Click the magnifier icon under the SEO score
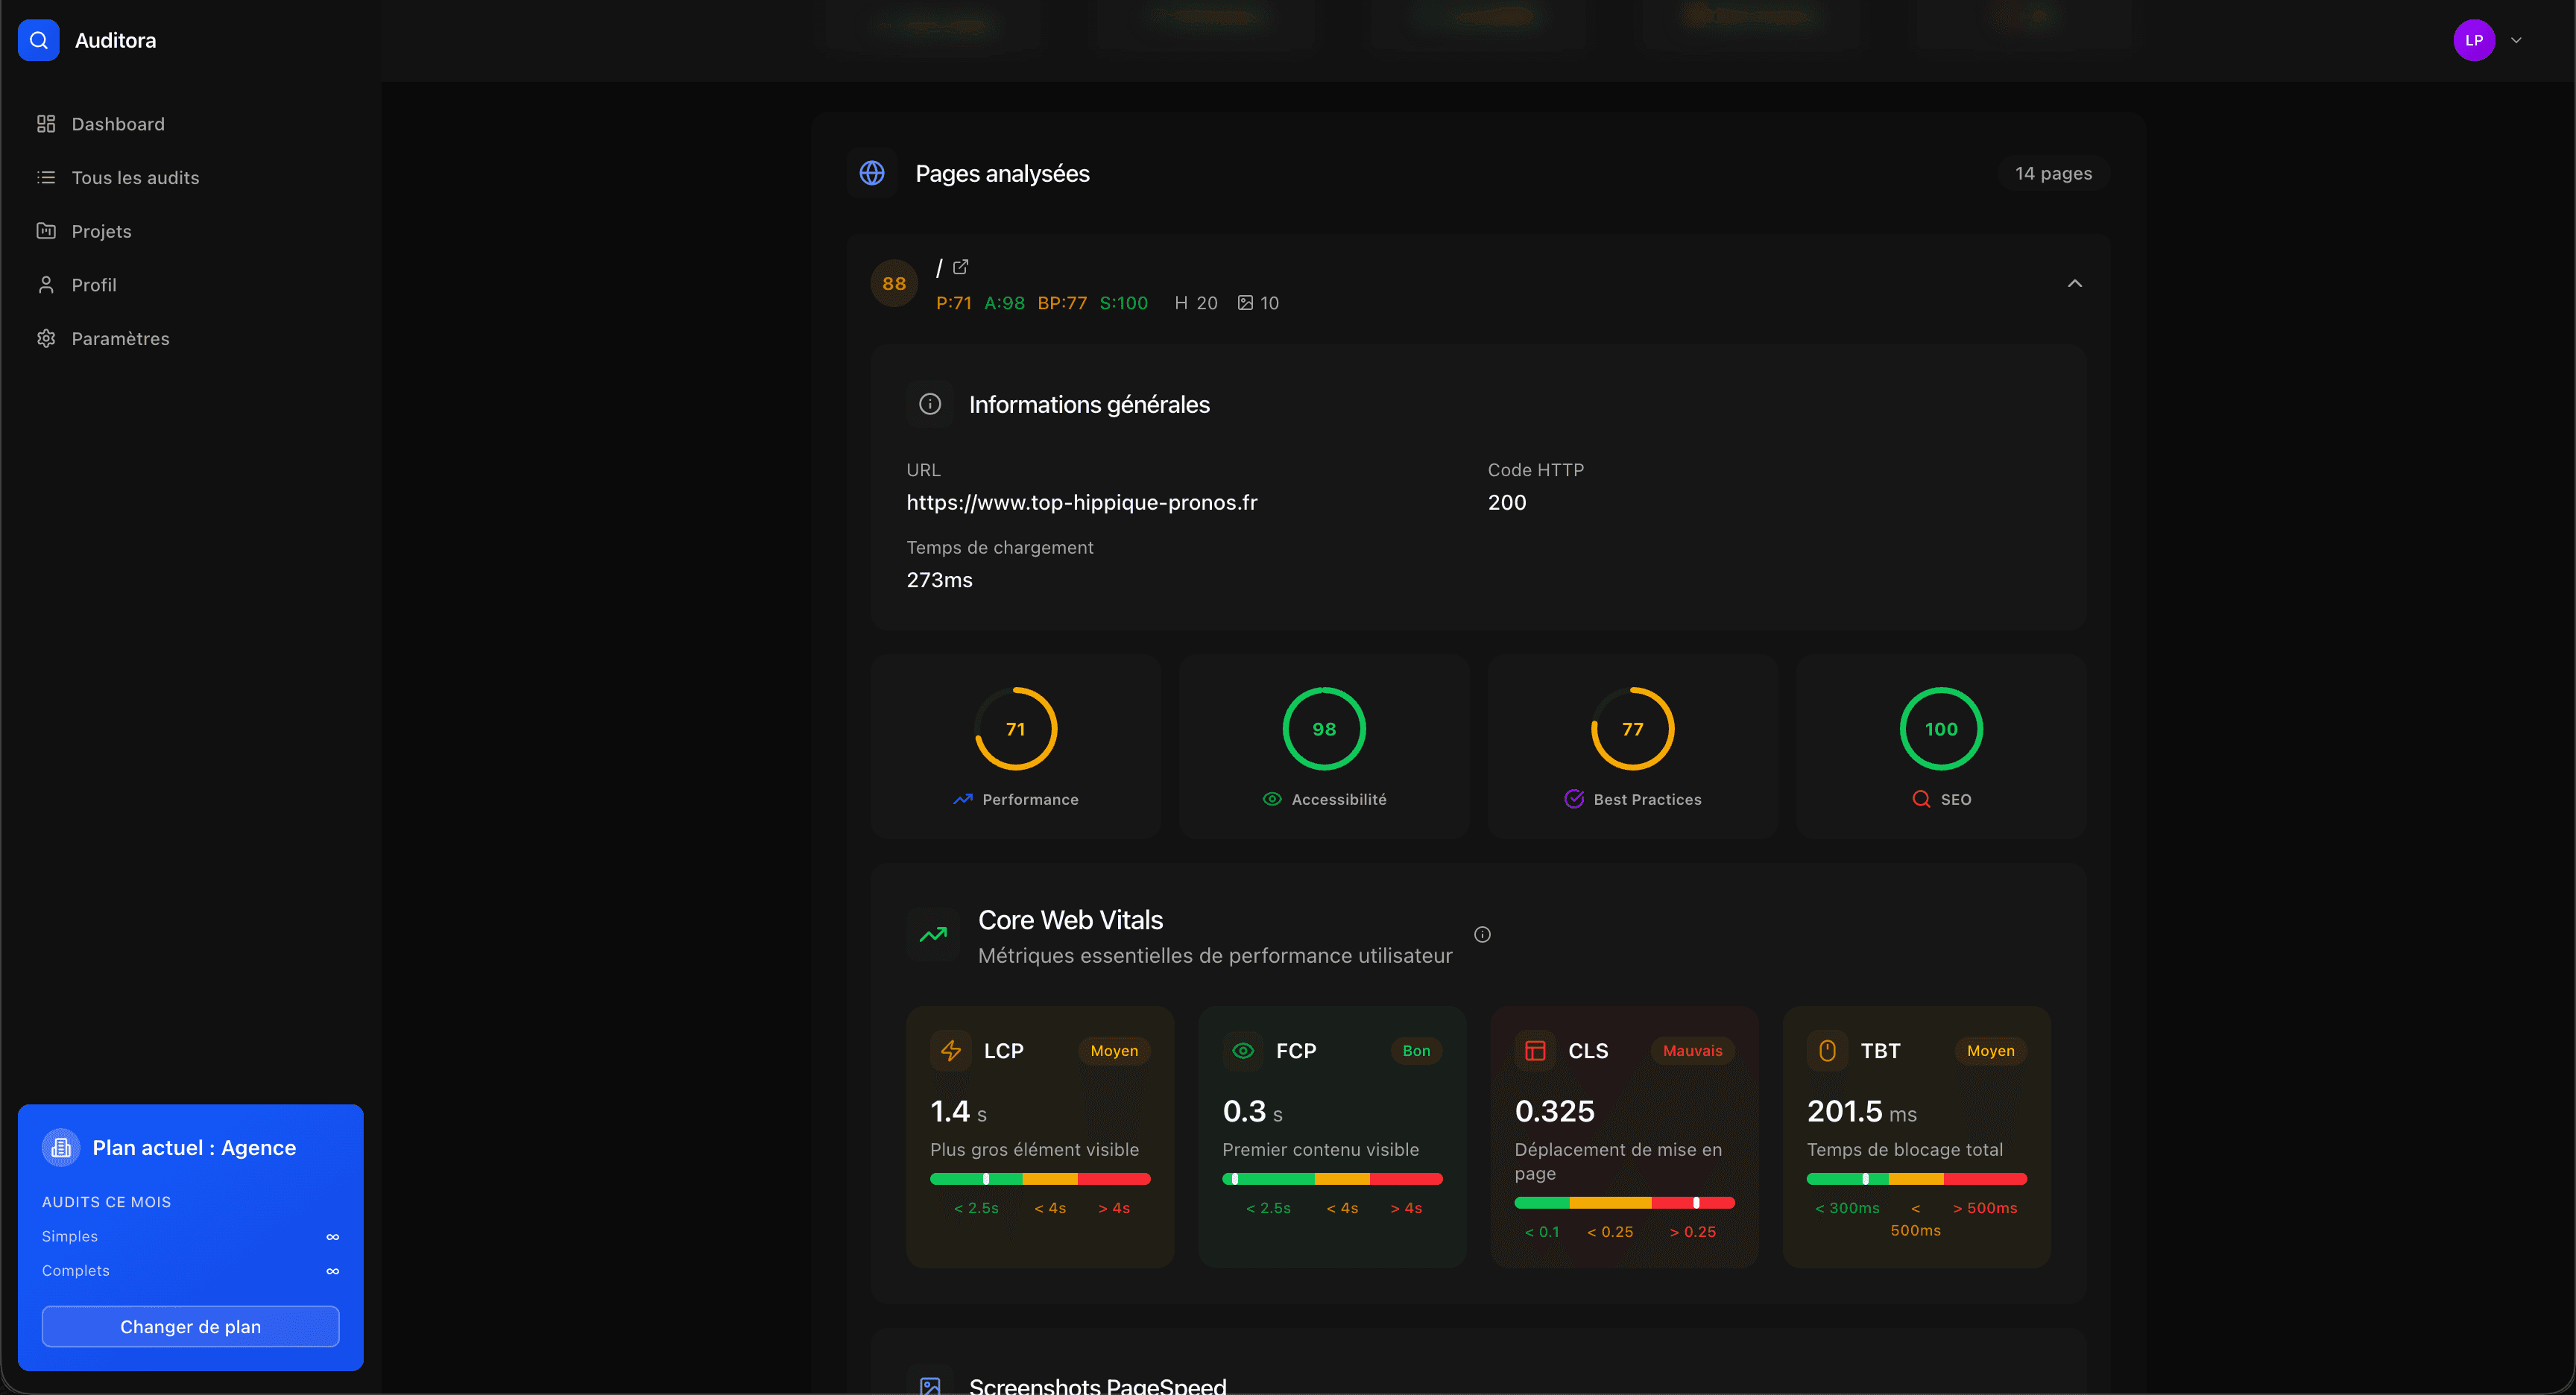Image resolution: width=2576 pixels, height=1395 pixels. pos(1920,799)
